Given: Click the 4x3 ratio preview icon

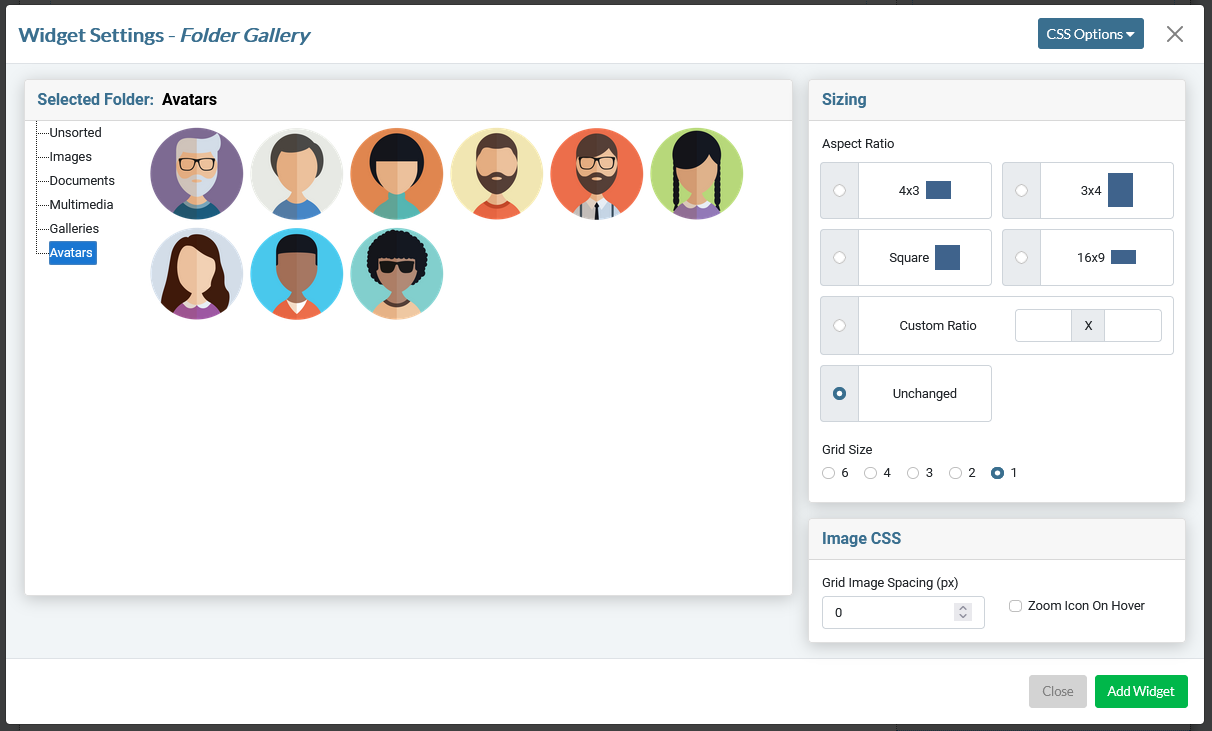Looking at the screenshot, I should coord(938,190).
